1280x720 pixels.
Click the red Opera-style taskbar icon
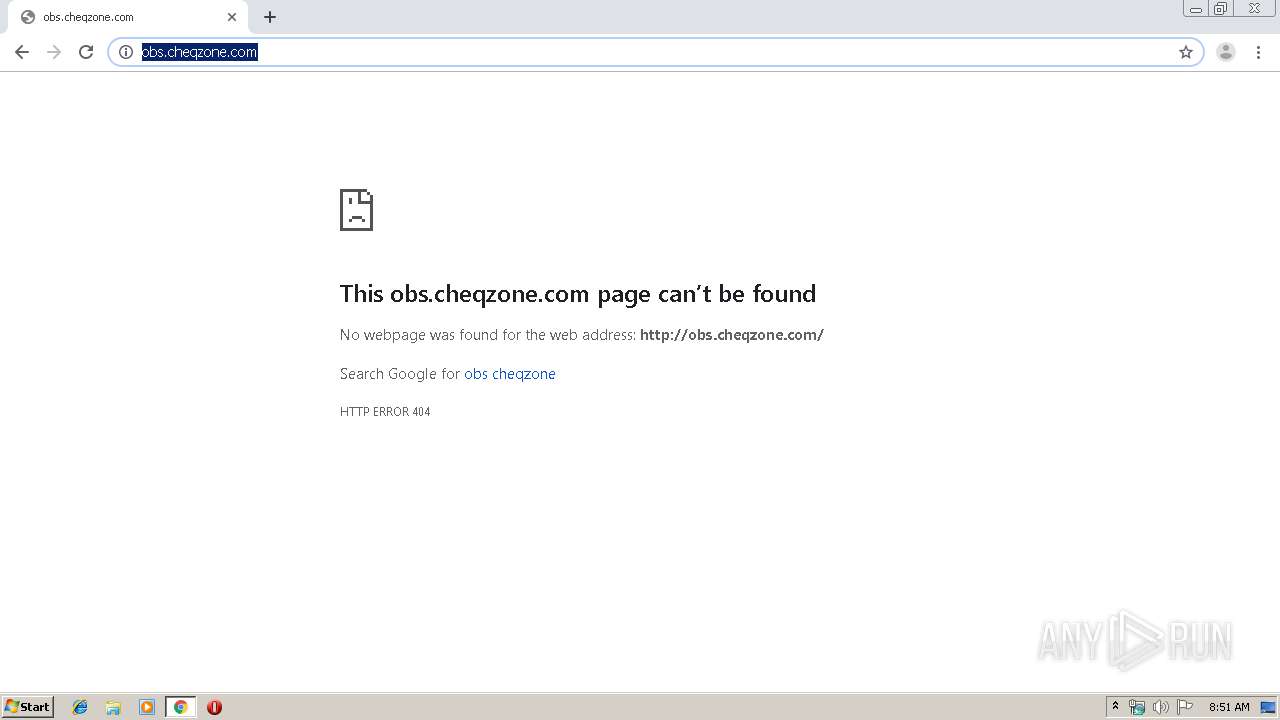pyautogui.click(x=214, y=707)
